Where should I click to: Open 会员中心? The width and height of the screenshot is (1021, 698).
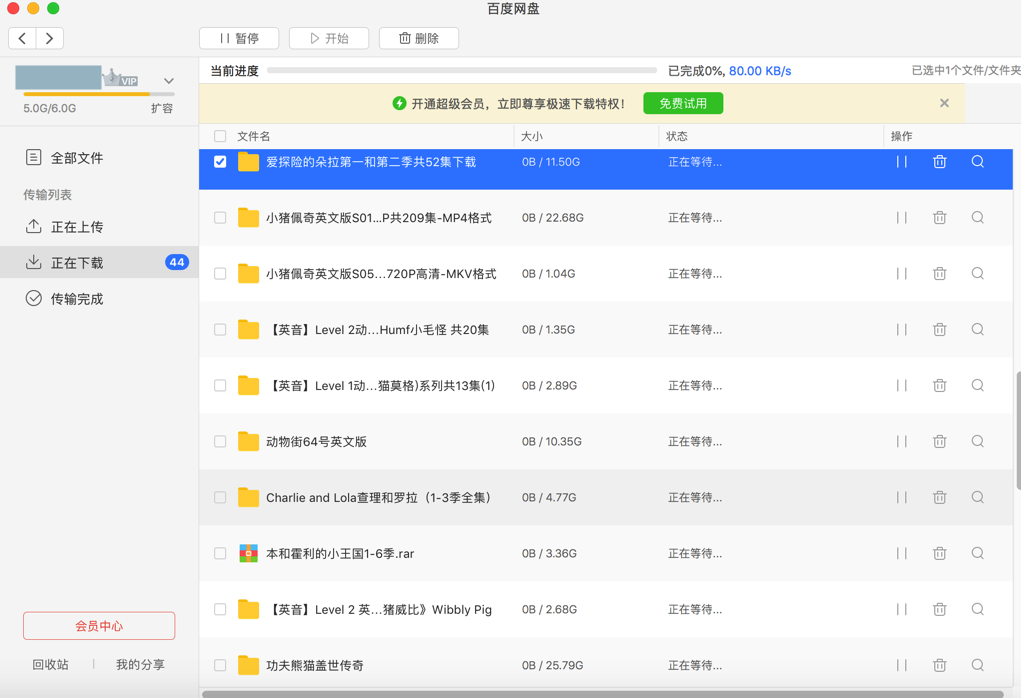coord(99,626)
